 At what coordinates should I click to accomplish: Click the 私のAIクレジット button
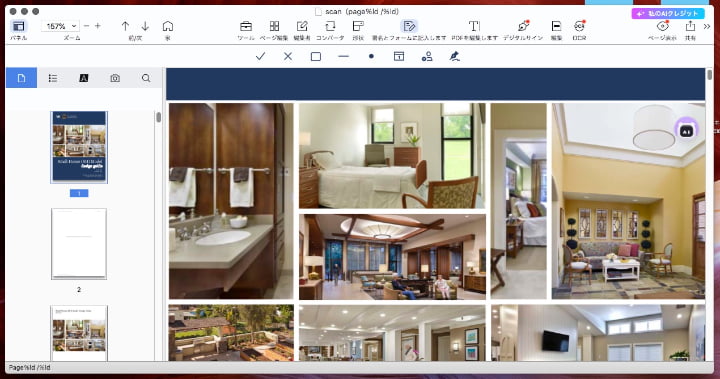click(668, 13)
